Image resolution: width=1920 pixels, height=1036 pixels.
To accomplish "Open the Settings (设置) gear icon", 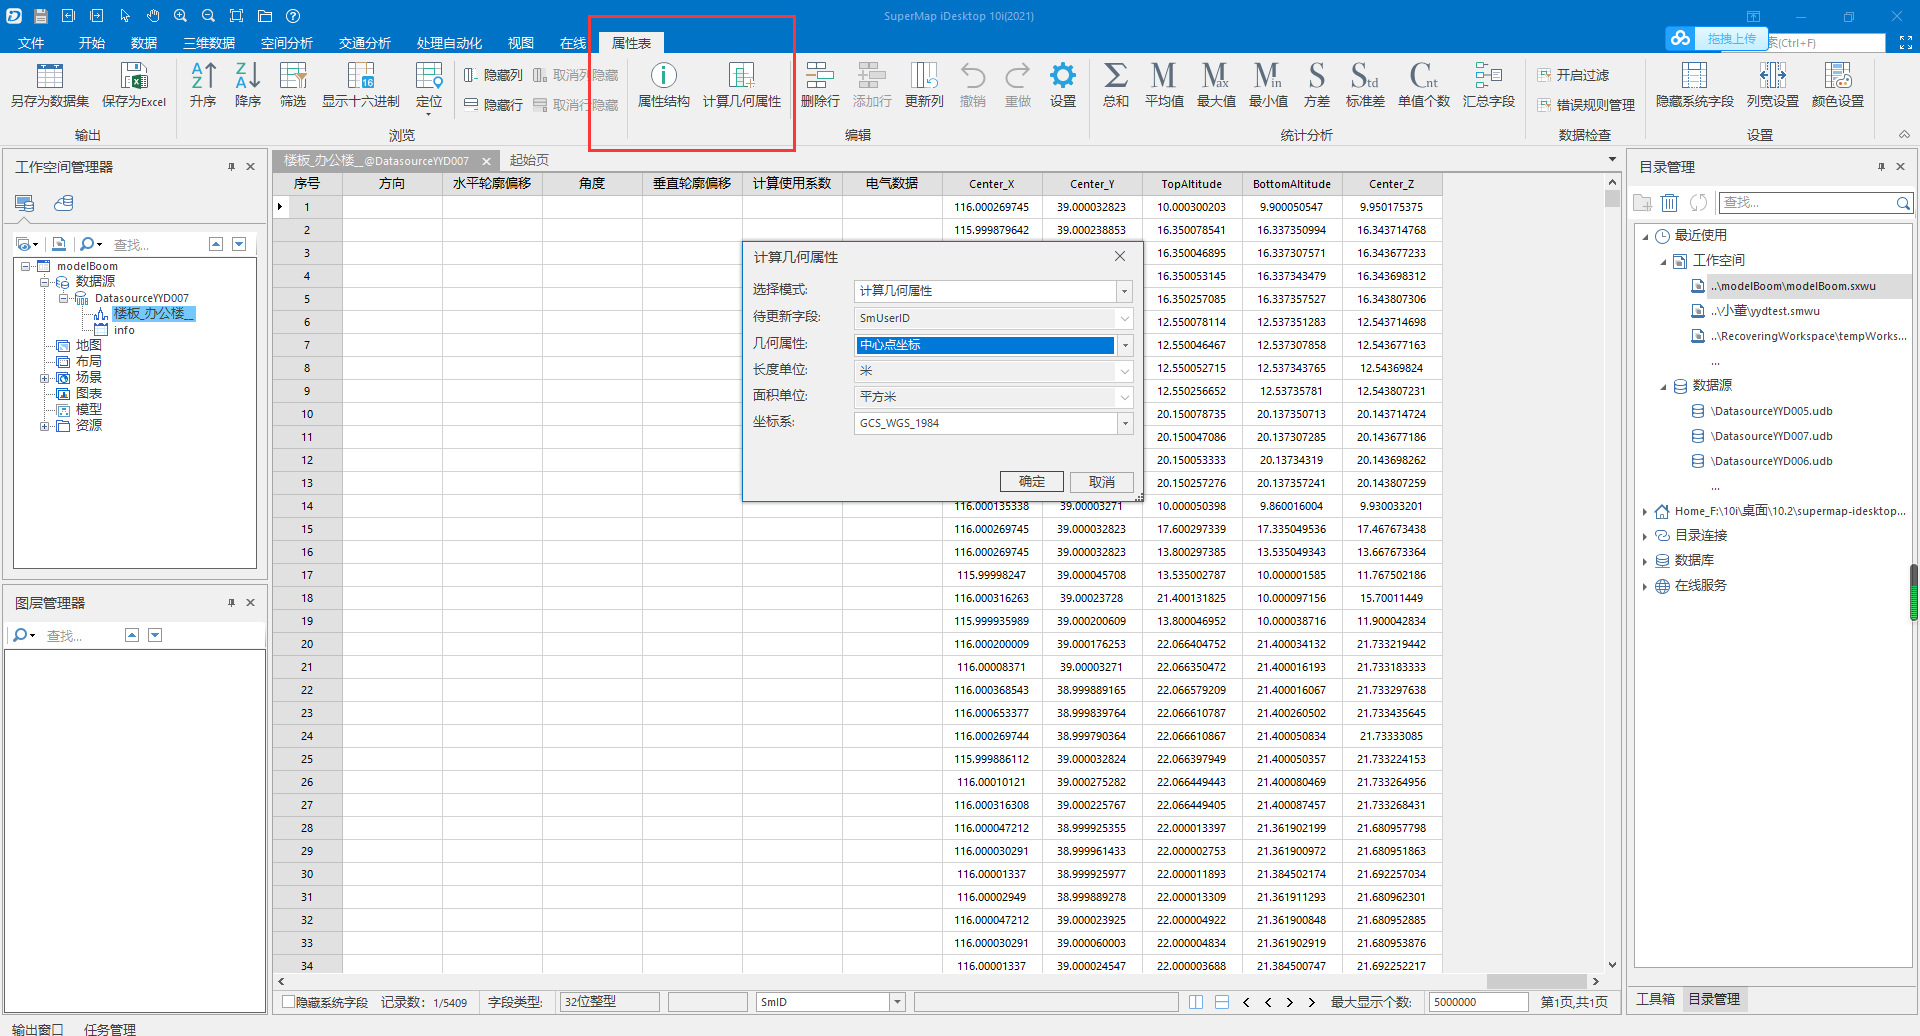I will pyautogui.click(x=1063, y=76).
